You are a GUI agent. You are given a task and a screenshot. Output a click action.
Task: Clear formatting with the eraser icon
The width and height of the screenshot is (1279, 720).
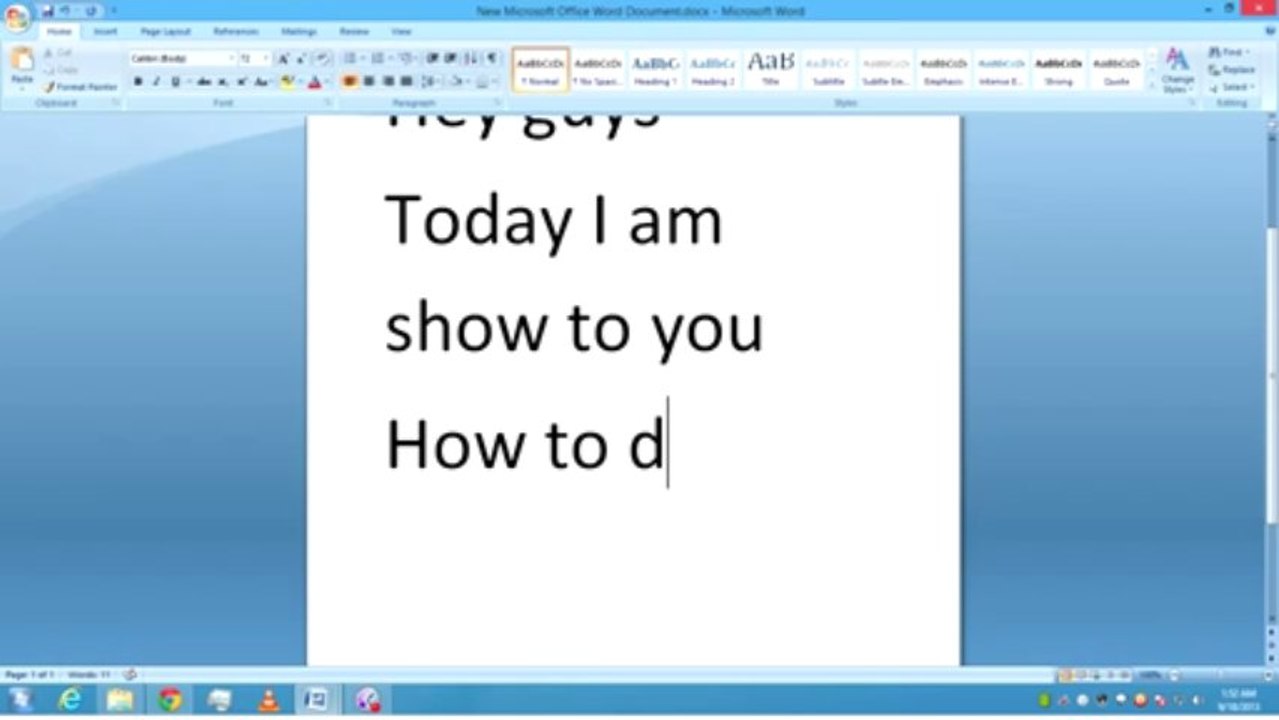[323, 59]
